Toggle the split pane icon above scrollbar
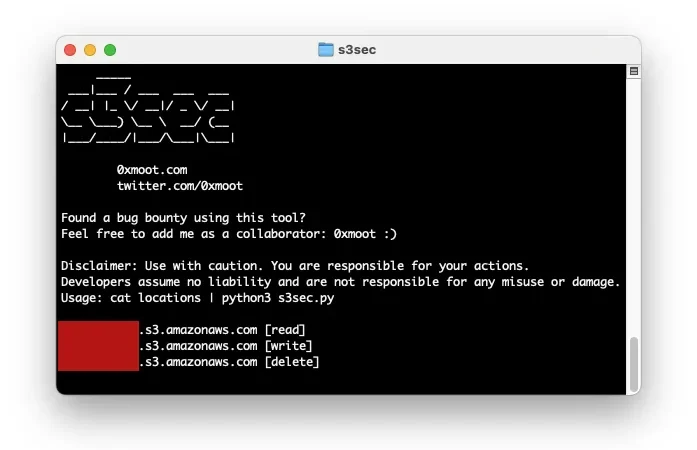 tap(633, 71)
